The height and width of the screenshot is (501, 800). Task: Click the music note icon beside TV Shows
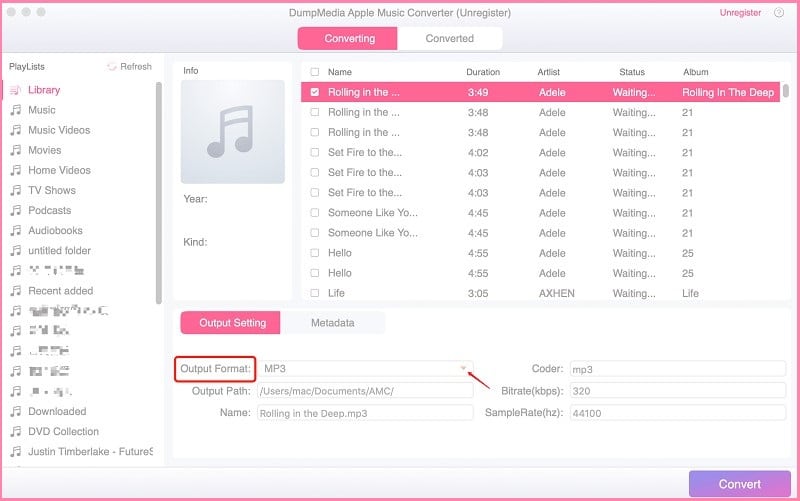pos(16,190)
